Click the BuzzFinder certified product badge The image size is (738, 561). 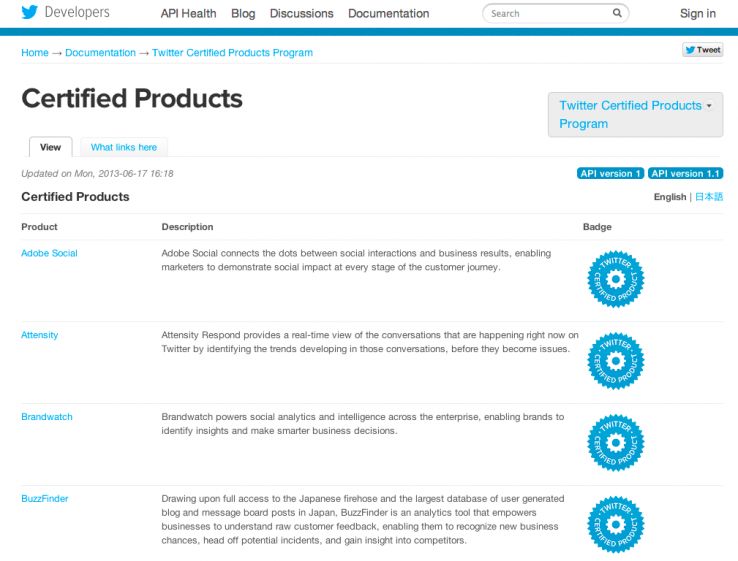[x=613, y=521]
